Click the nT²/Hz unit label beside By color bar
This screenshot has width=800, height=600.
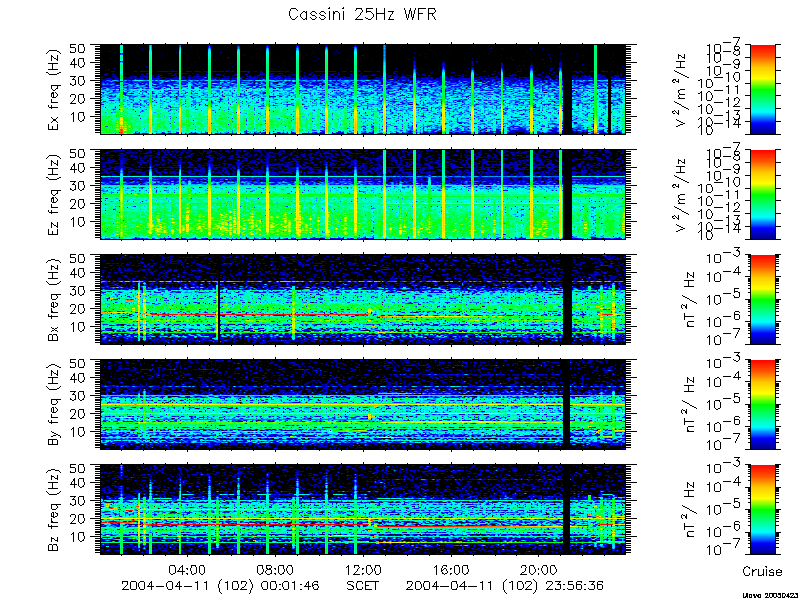[690, 404]
